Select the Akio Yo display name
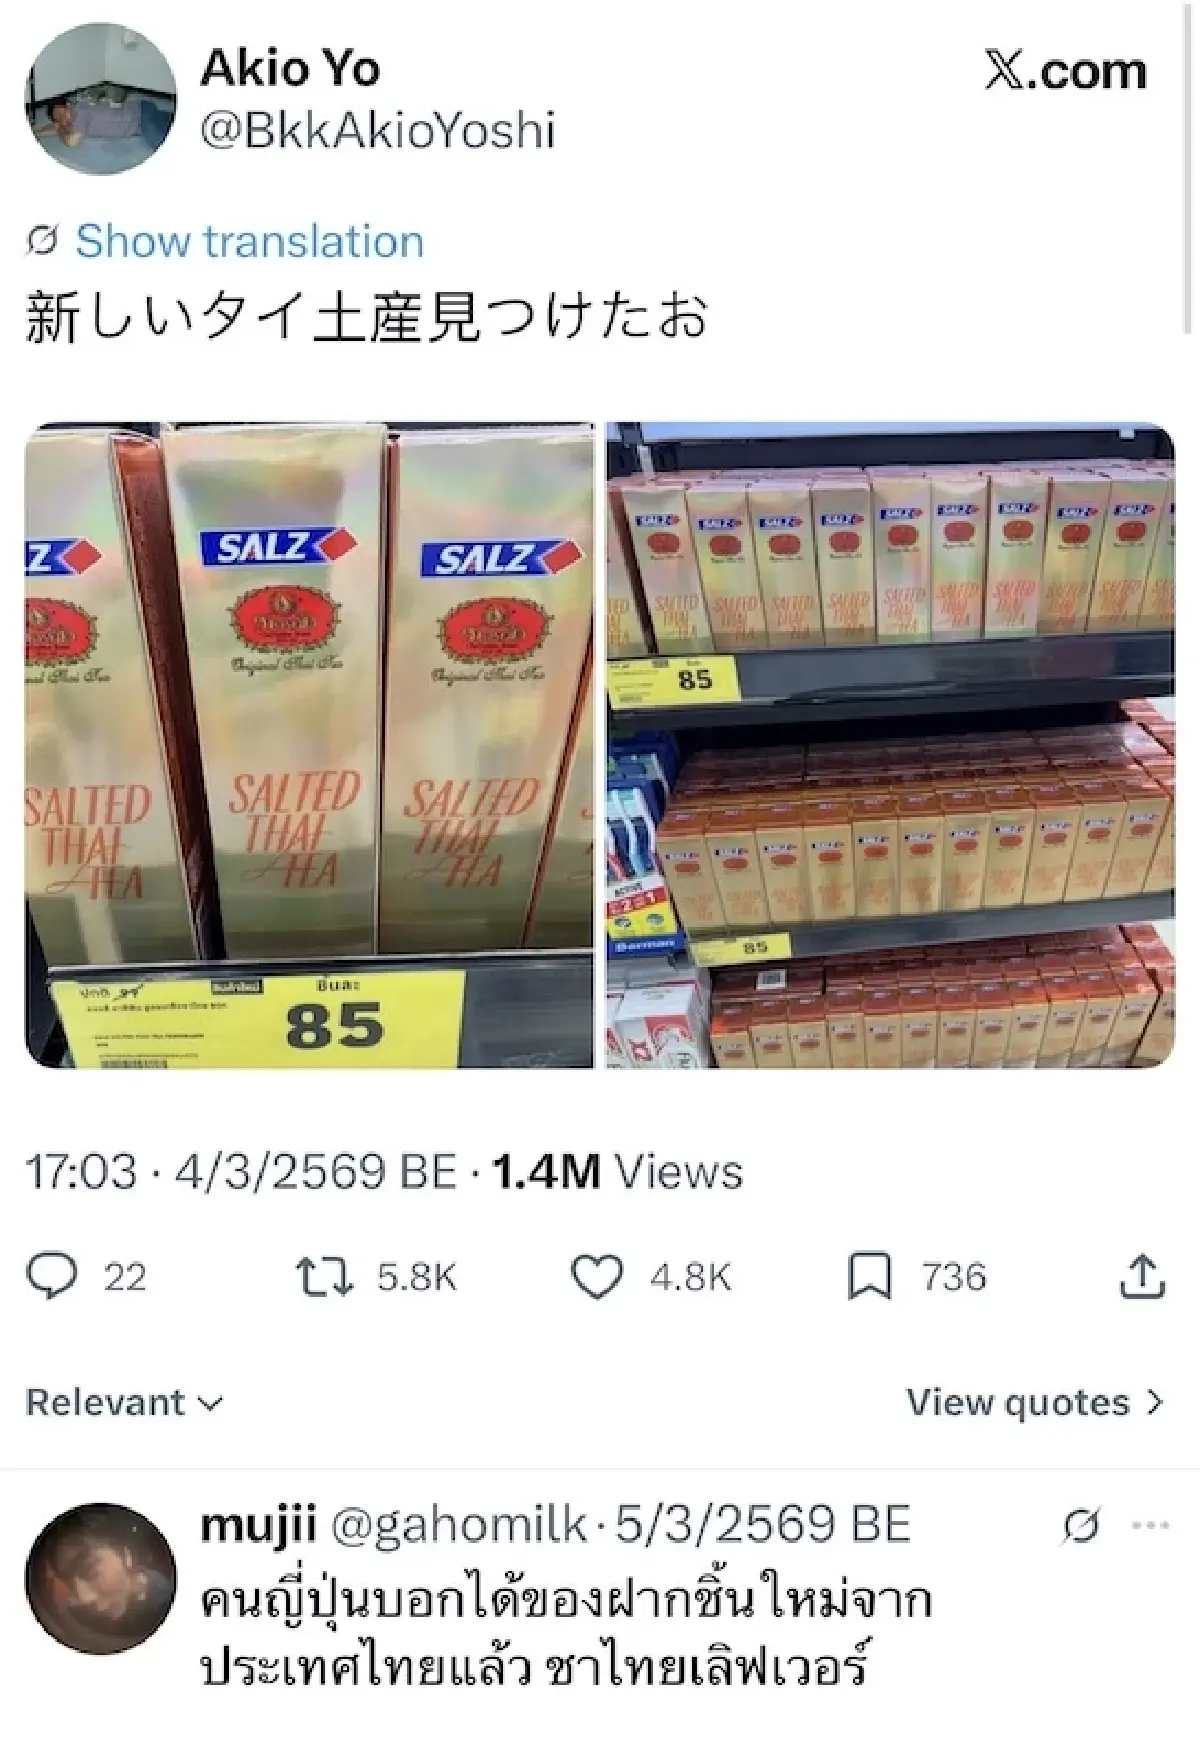The width and height of the screenshot is (1200, 1758). click(290, 69)
